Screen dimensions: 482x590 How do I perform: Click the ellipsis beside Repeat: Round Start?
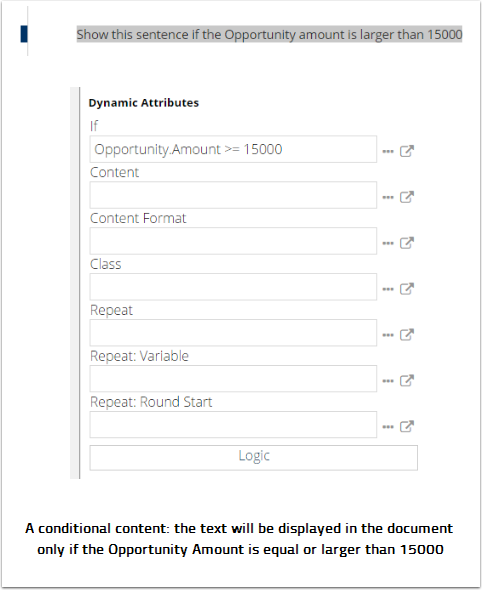388,427
